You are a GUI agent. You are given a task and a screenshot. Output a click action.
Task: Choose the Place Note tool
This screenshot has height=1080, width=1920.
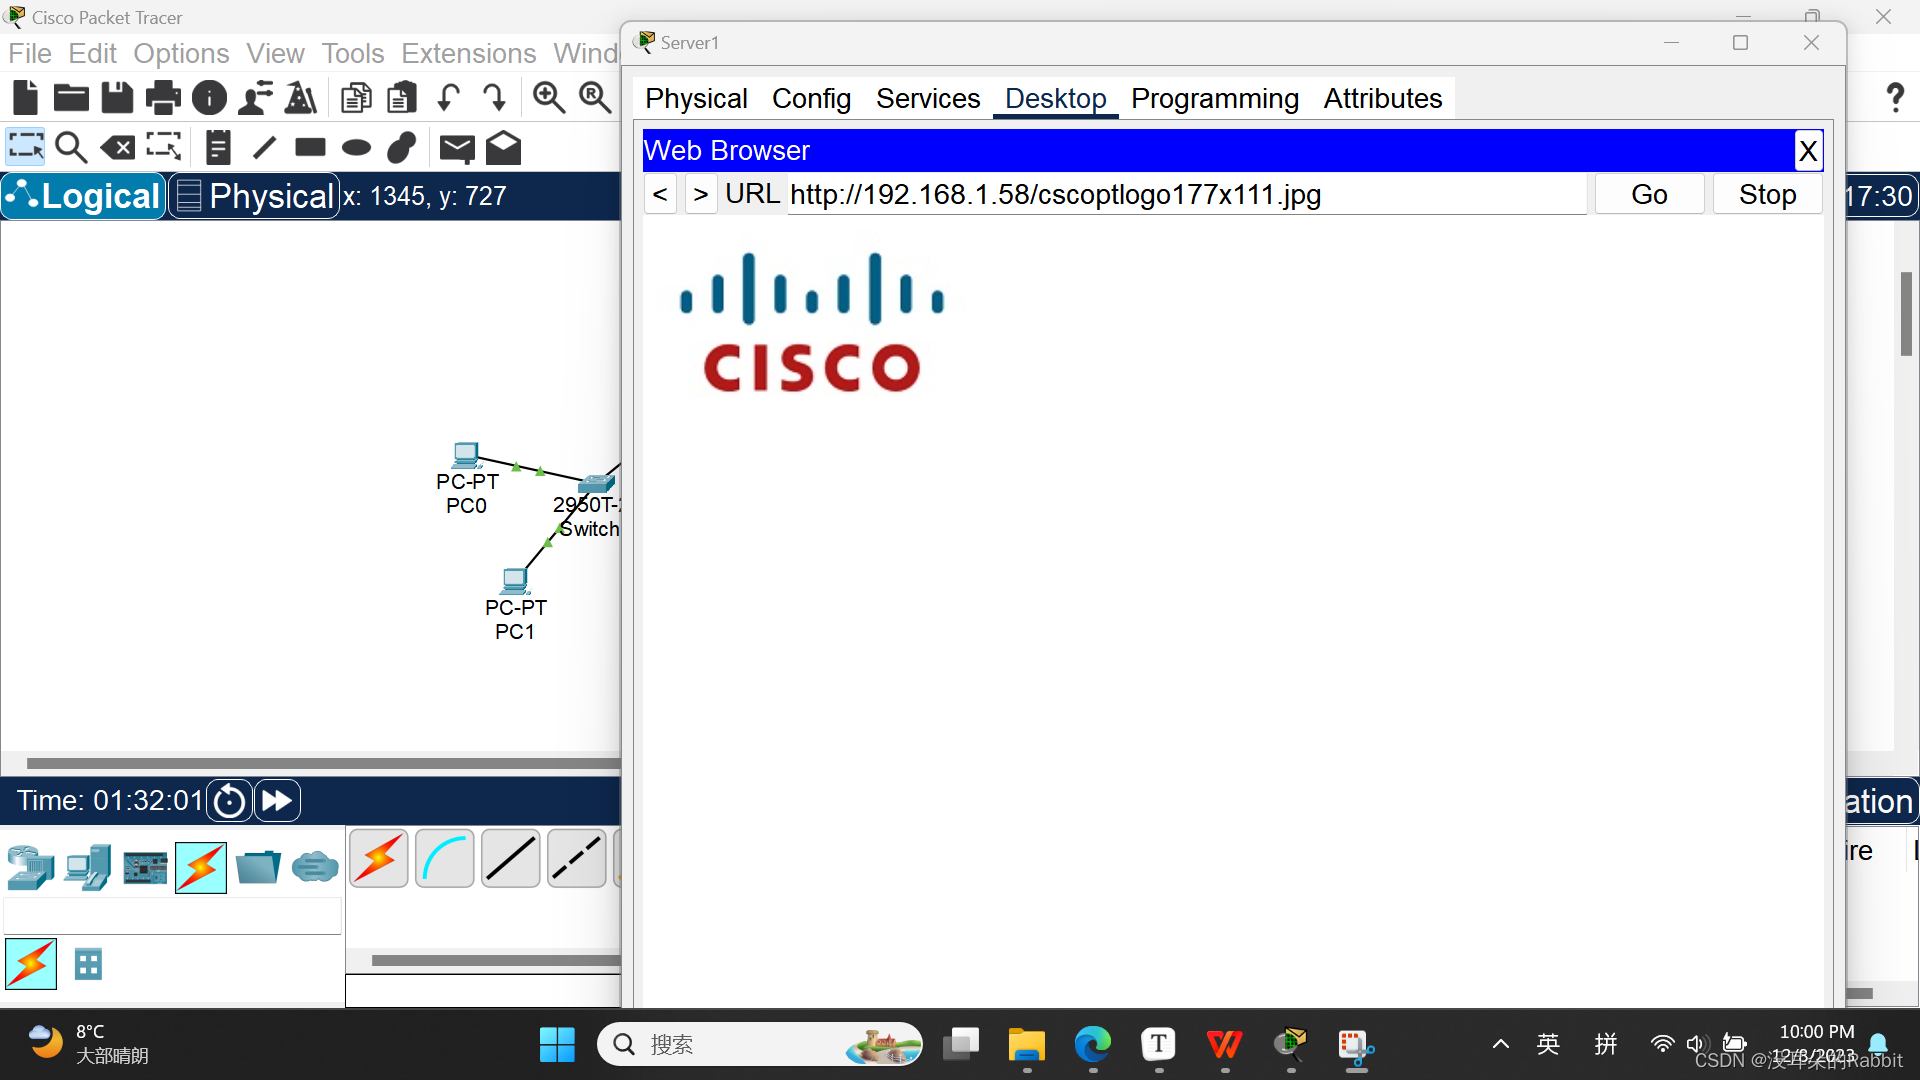(218, 147)
